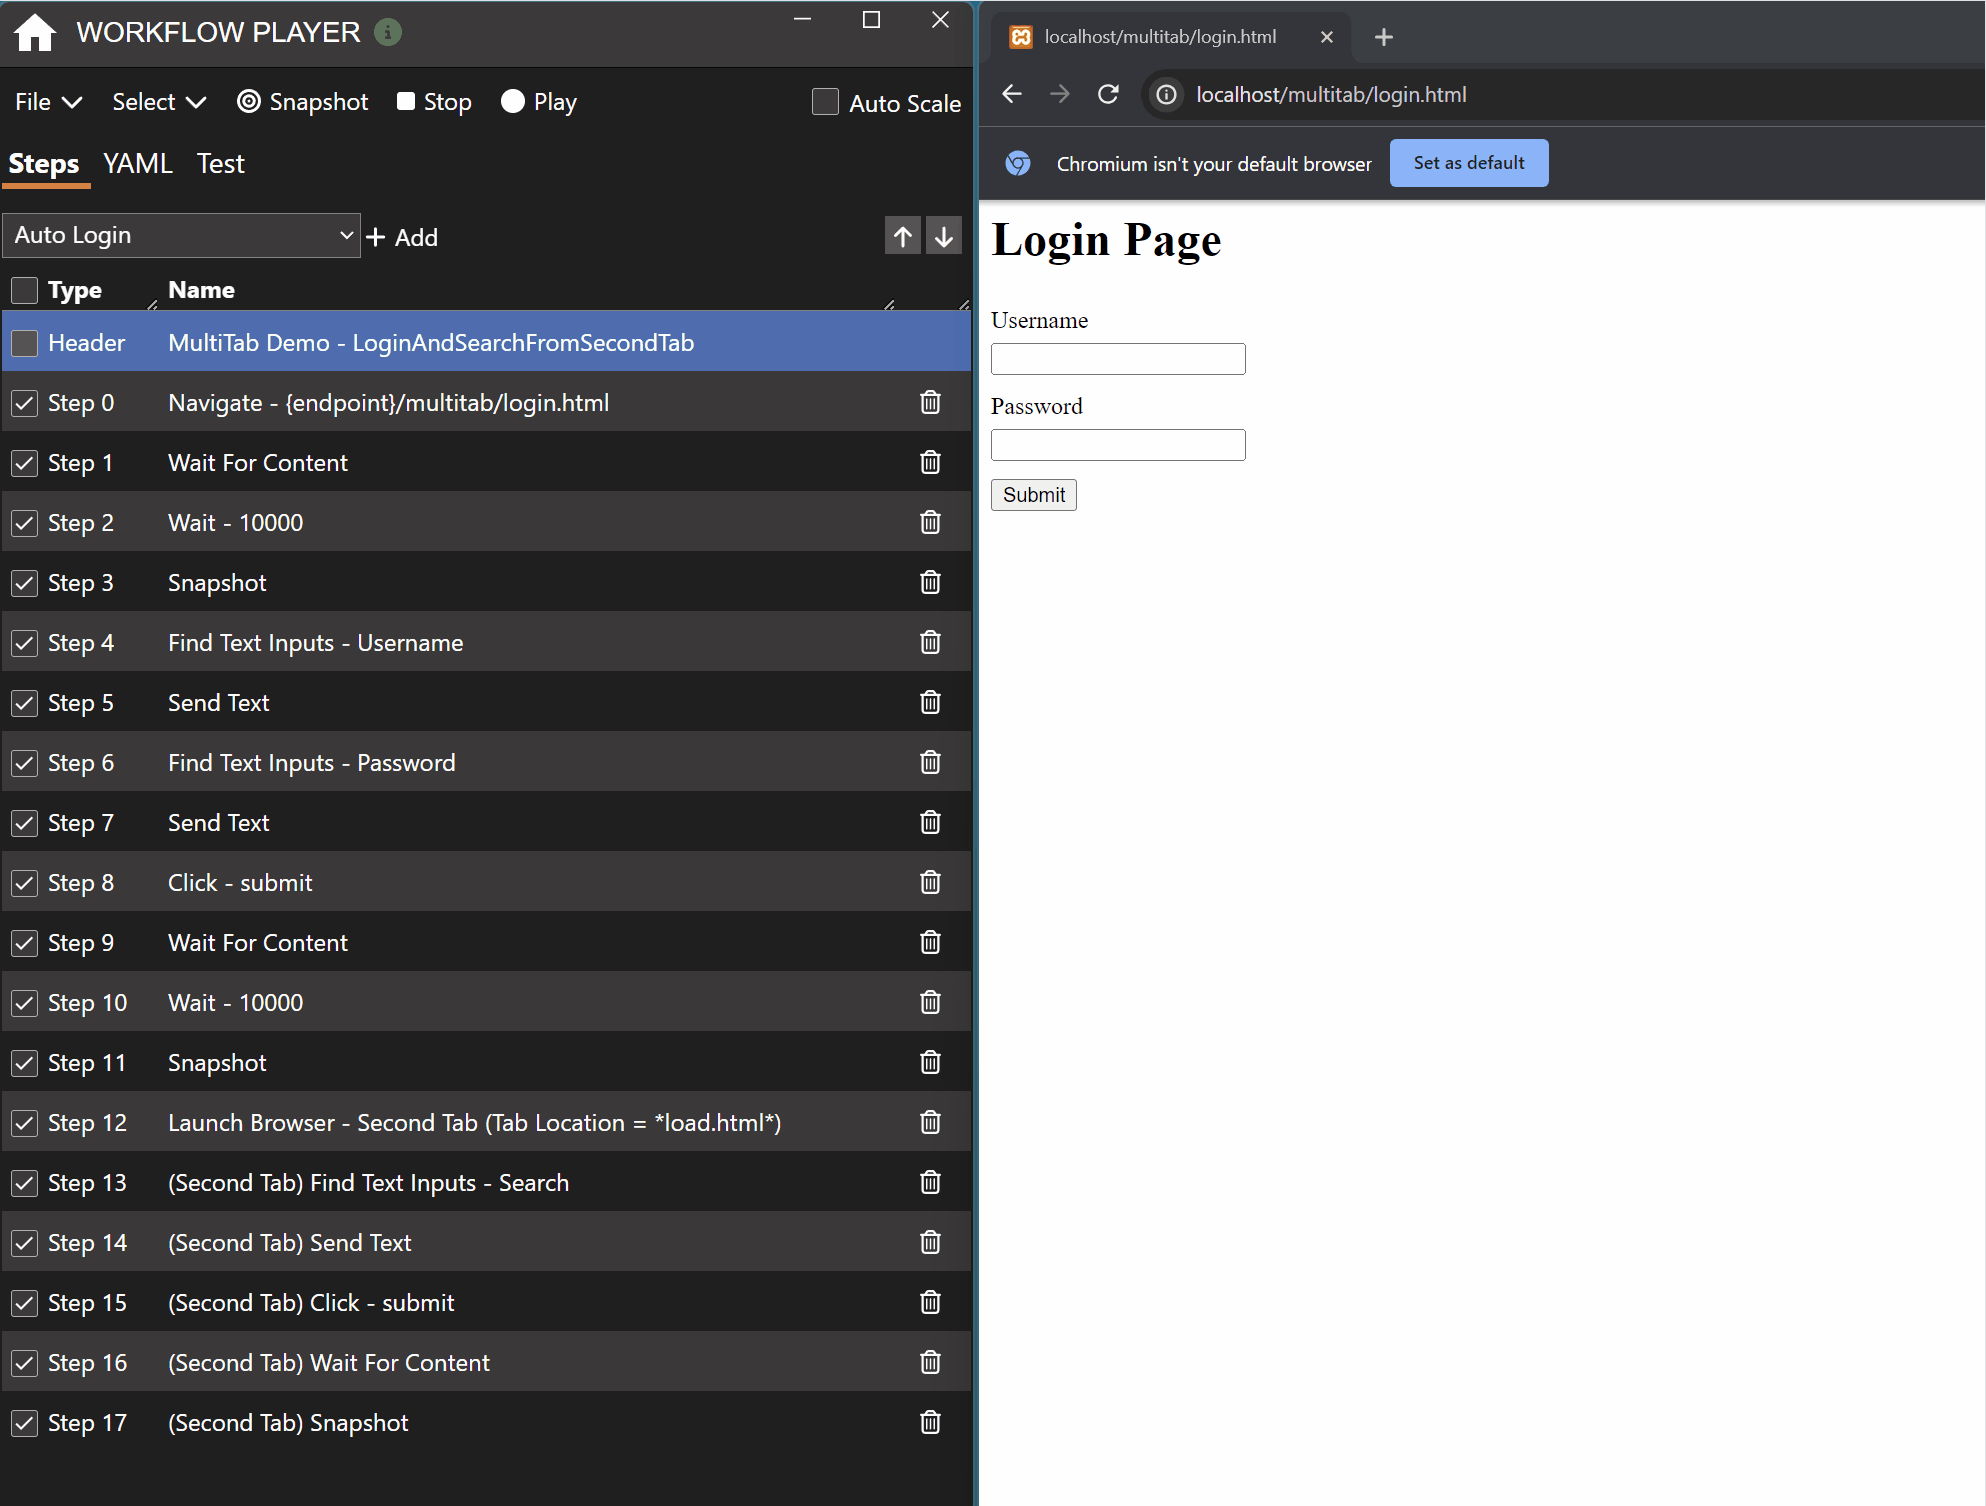Click the home icon in Workflow Player
The image size is (1986, 1506).
pyautogui.click(x=35, y=33)
